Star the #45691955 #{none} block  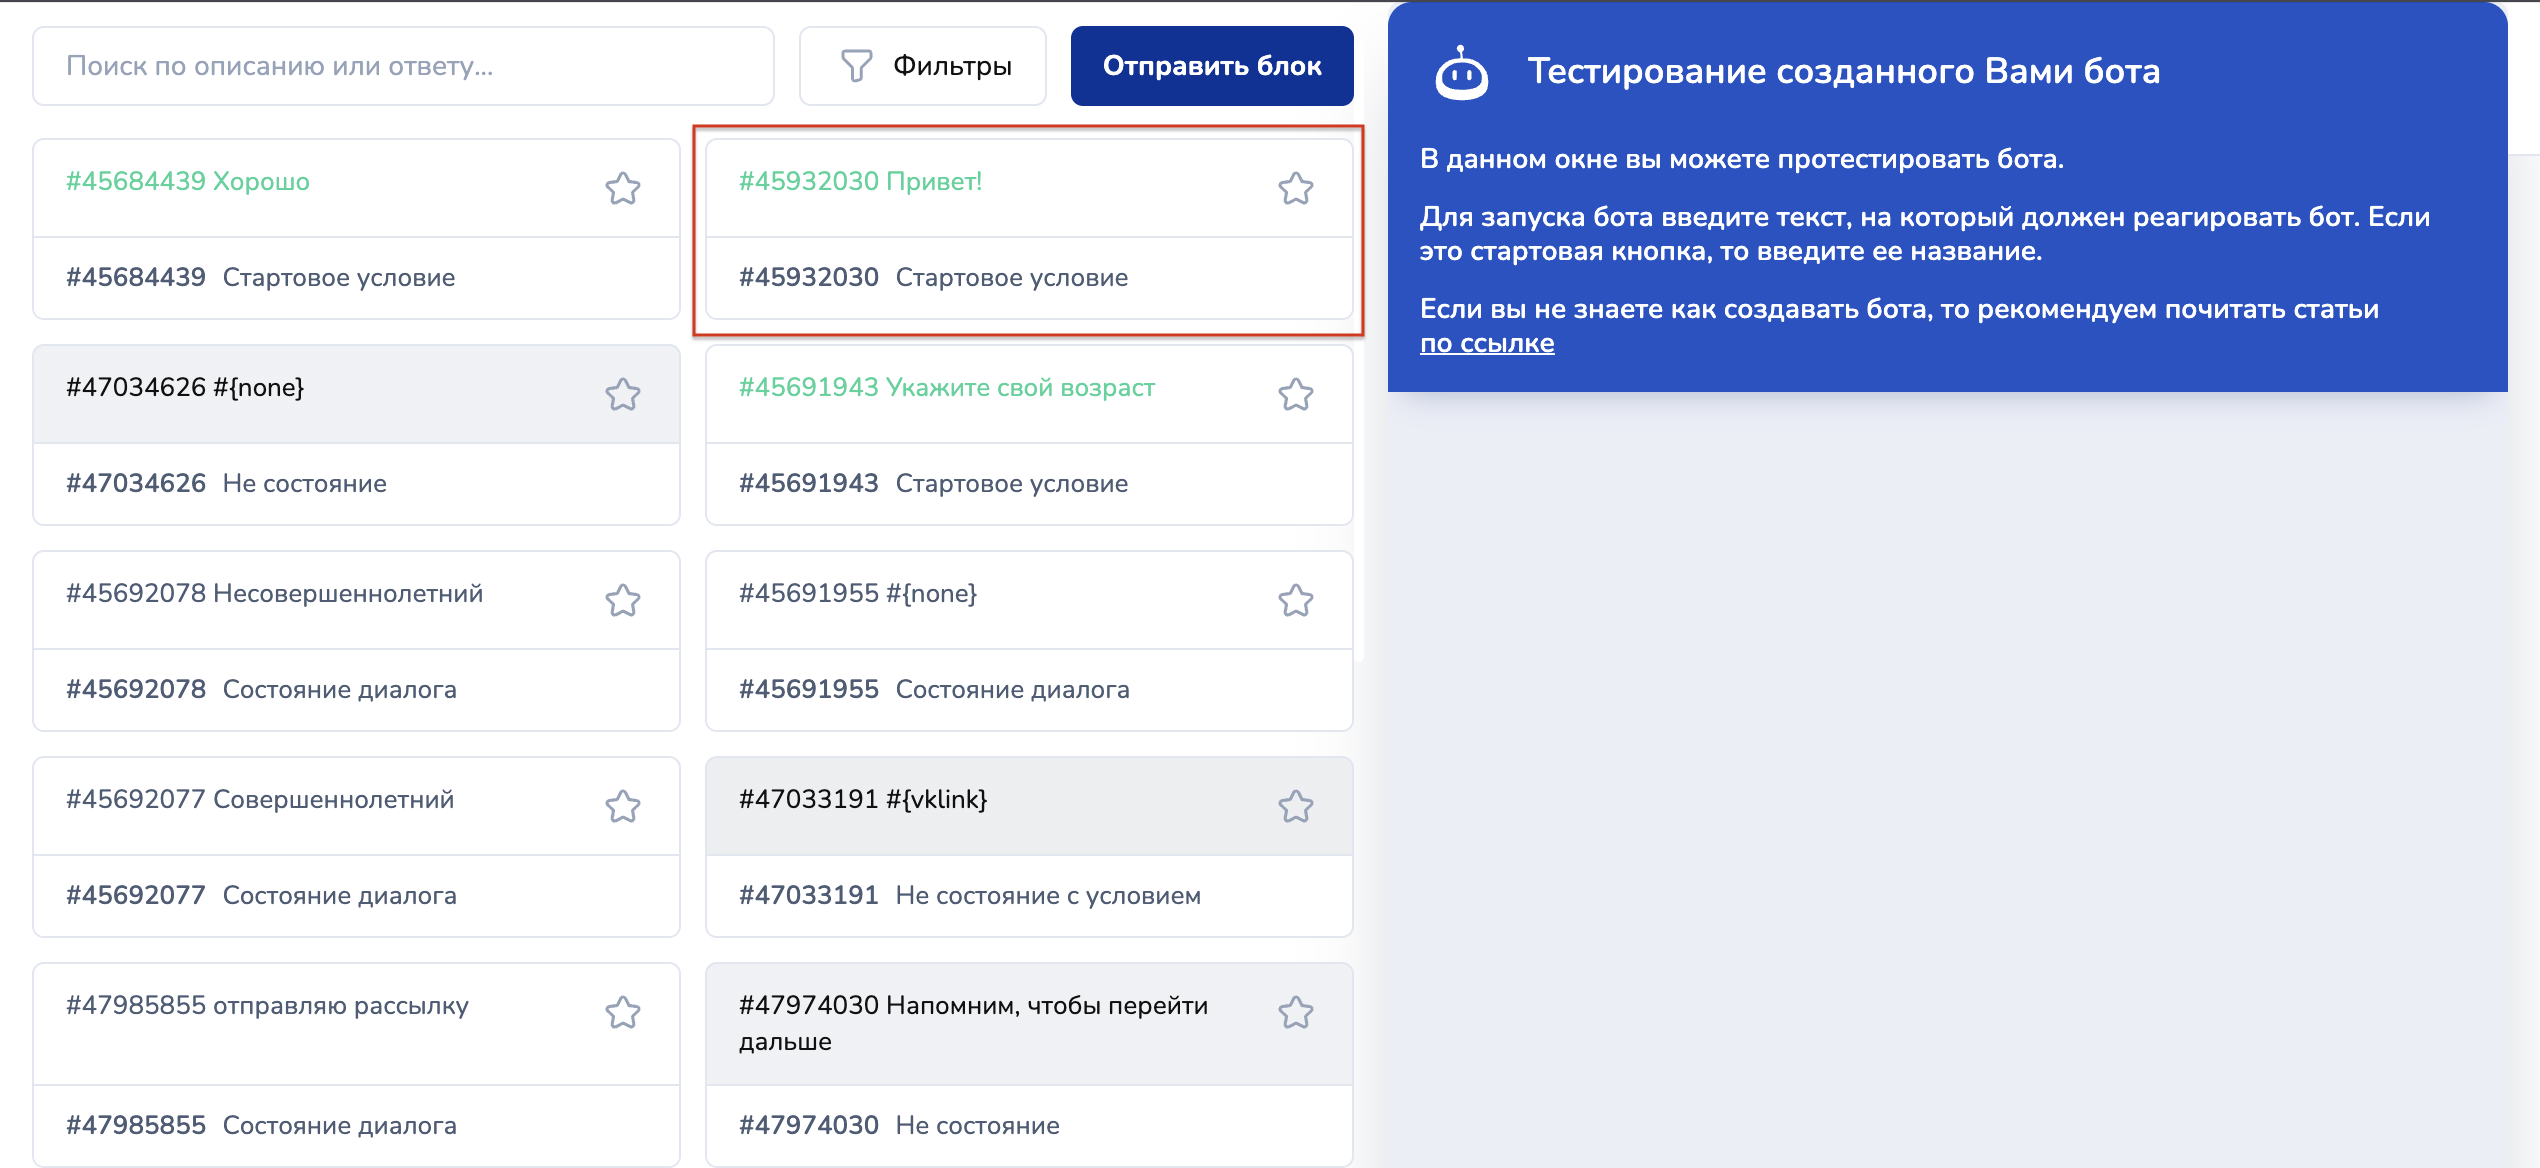tap(1295, 600)
